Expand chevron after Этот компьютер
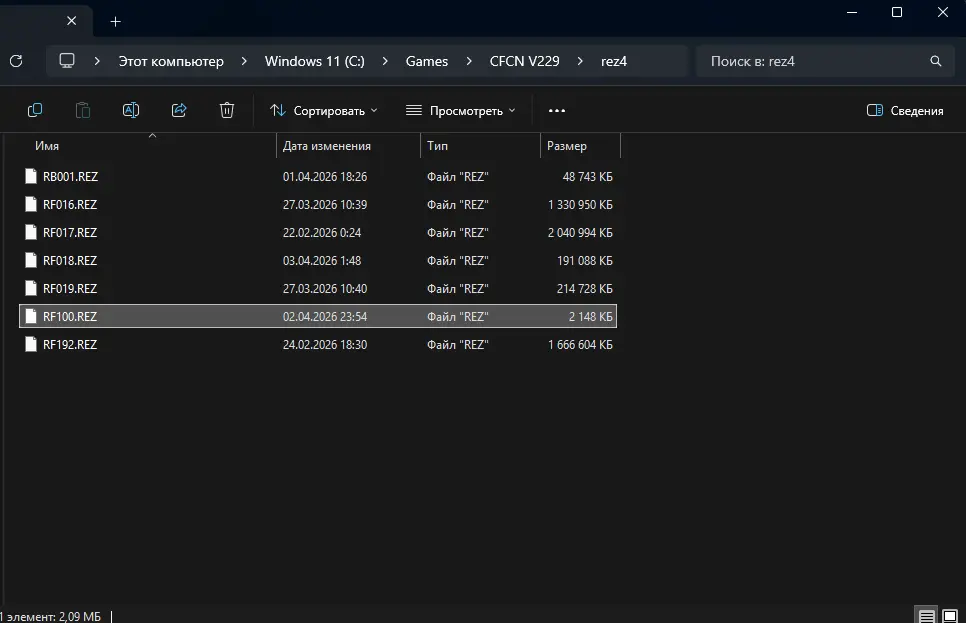The width and height of the screenshot is (966, 623). [244, 61]
